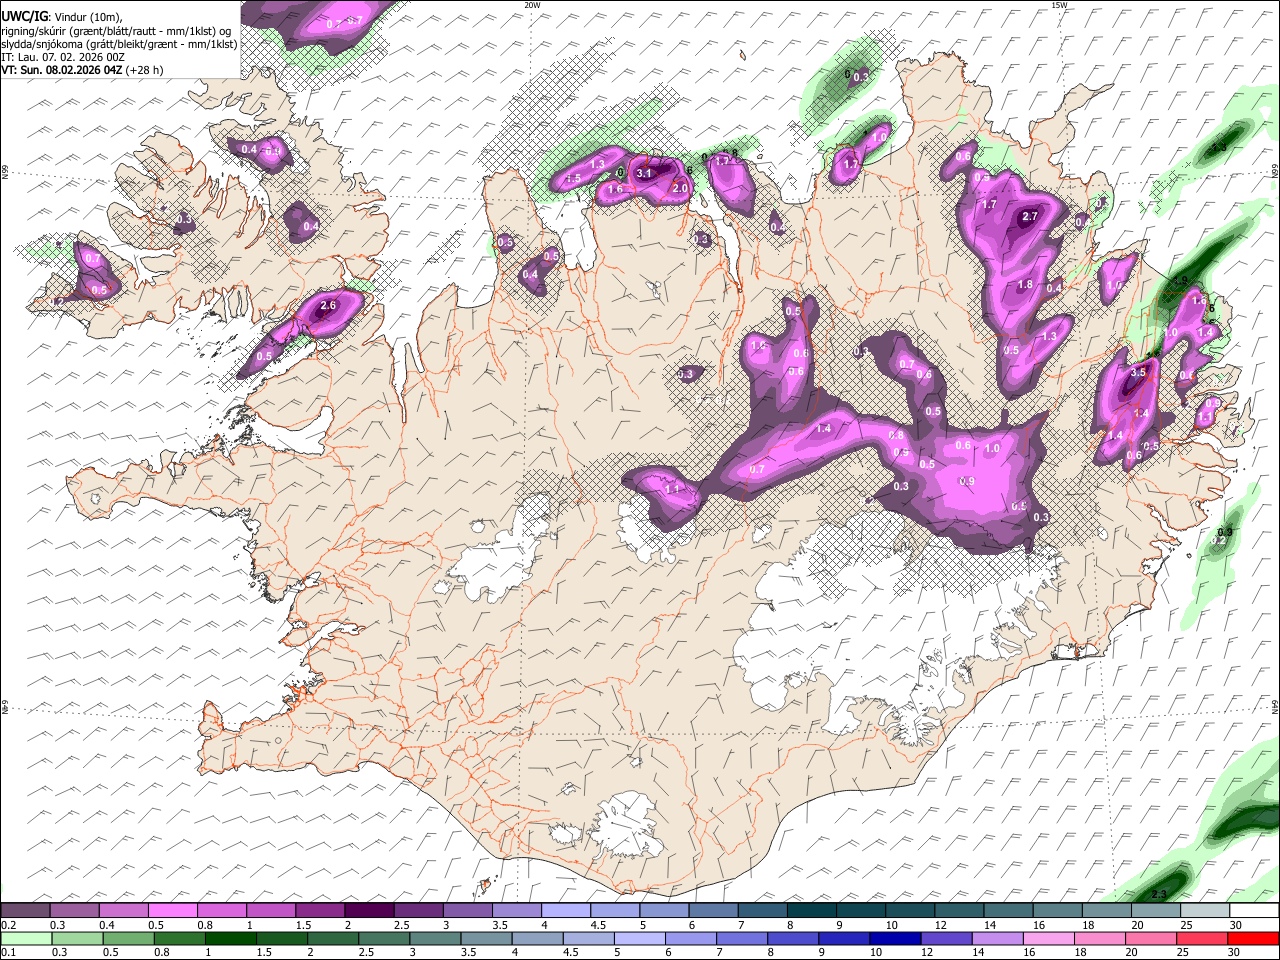The image size is (1280, 960).
Task: Click the 64N latitude label on left edge
Action: click(x=5, y=707)
